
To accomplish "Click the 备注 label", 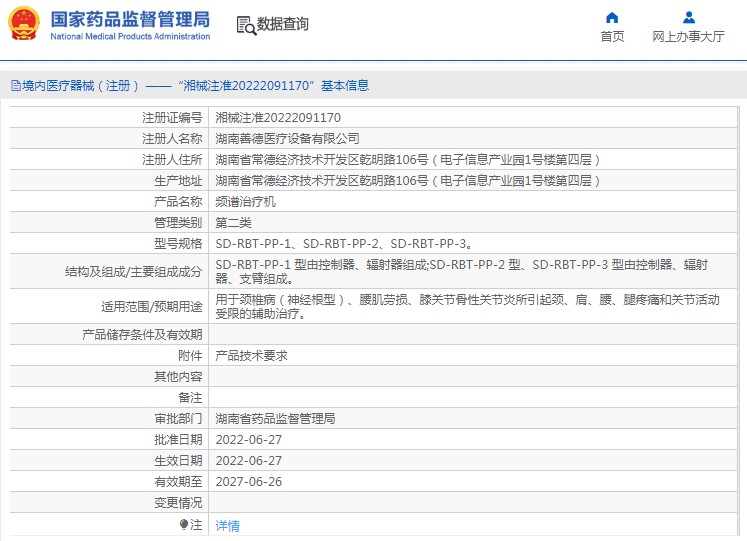I will pos(190,398).
